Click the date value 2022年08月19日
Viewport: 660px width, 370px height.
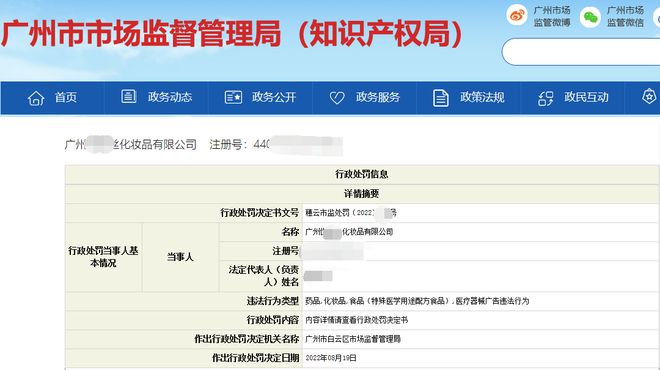tap(331, 358)
